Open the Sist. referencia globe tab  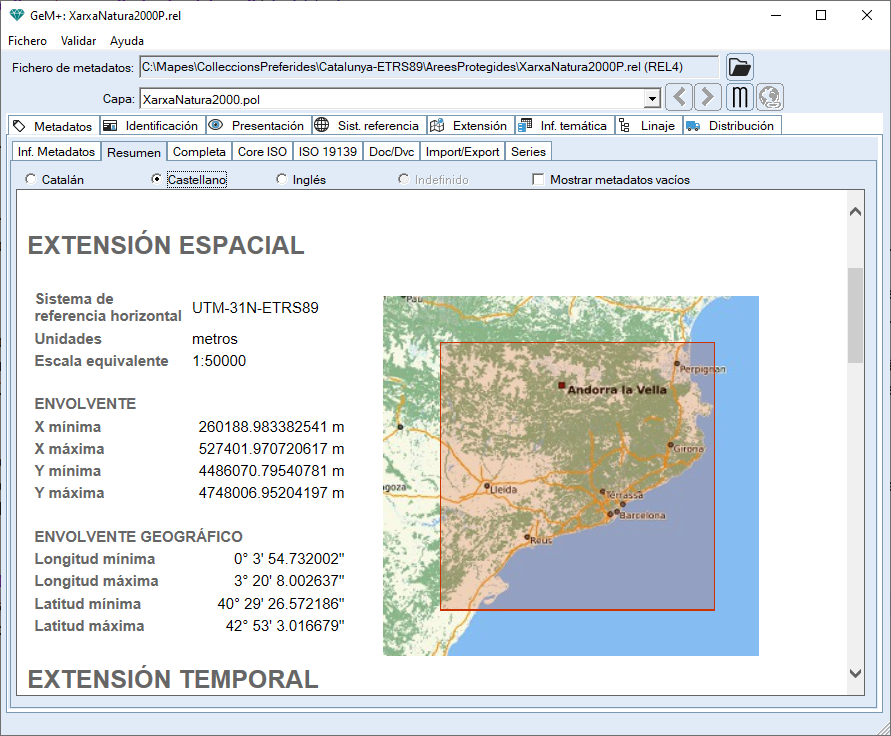point(368,126)
